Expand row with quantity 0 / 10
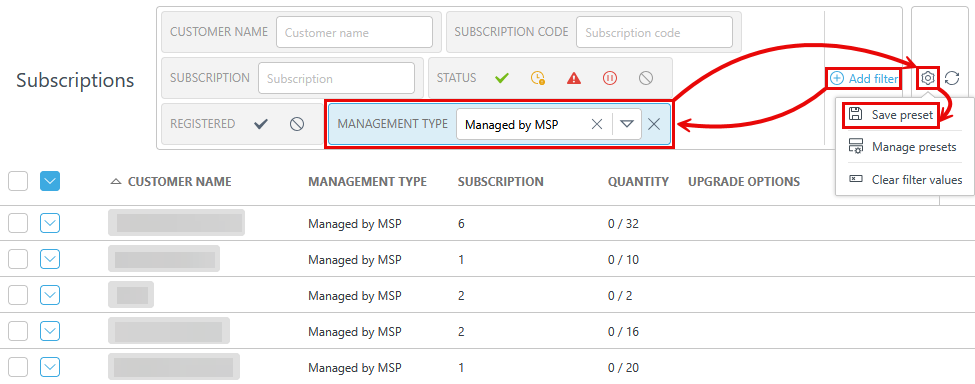The width and height of the screenshot is (975, 384). tap(50, 259)
